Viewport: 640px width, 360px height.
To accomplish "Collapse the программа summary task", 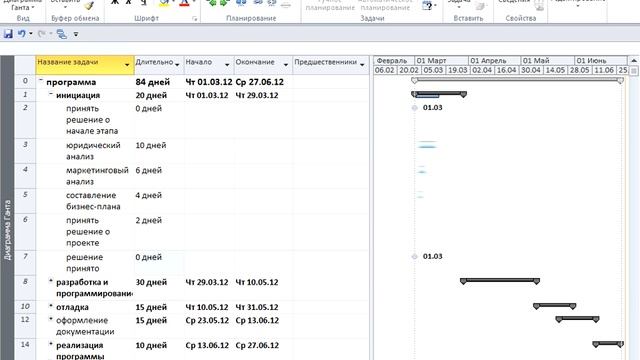I will (41, 81).
